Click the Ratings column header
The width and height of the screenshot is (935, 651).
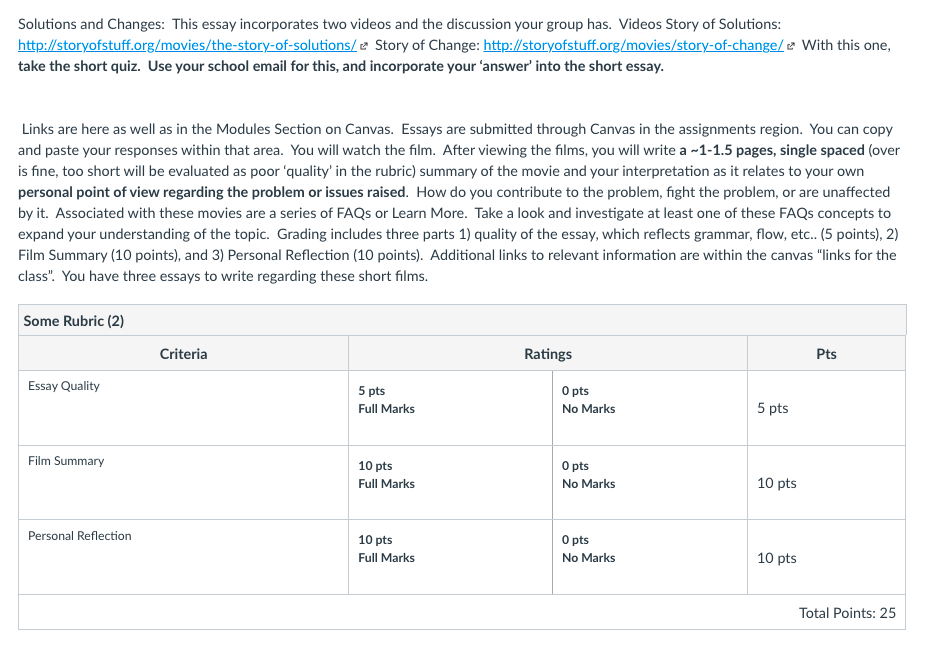[548, 354]
